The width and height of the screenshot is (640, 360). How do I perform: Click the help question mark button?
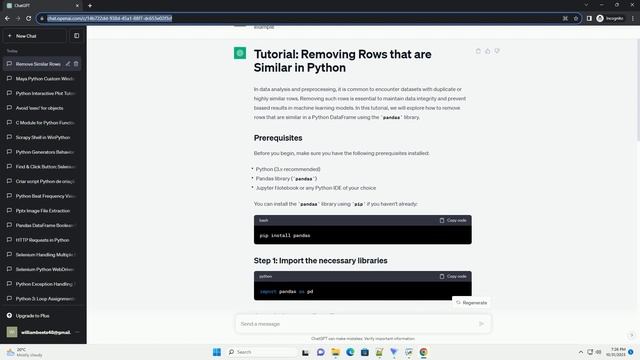(631, 336)
